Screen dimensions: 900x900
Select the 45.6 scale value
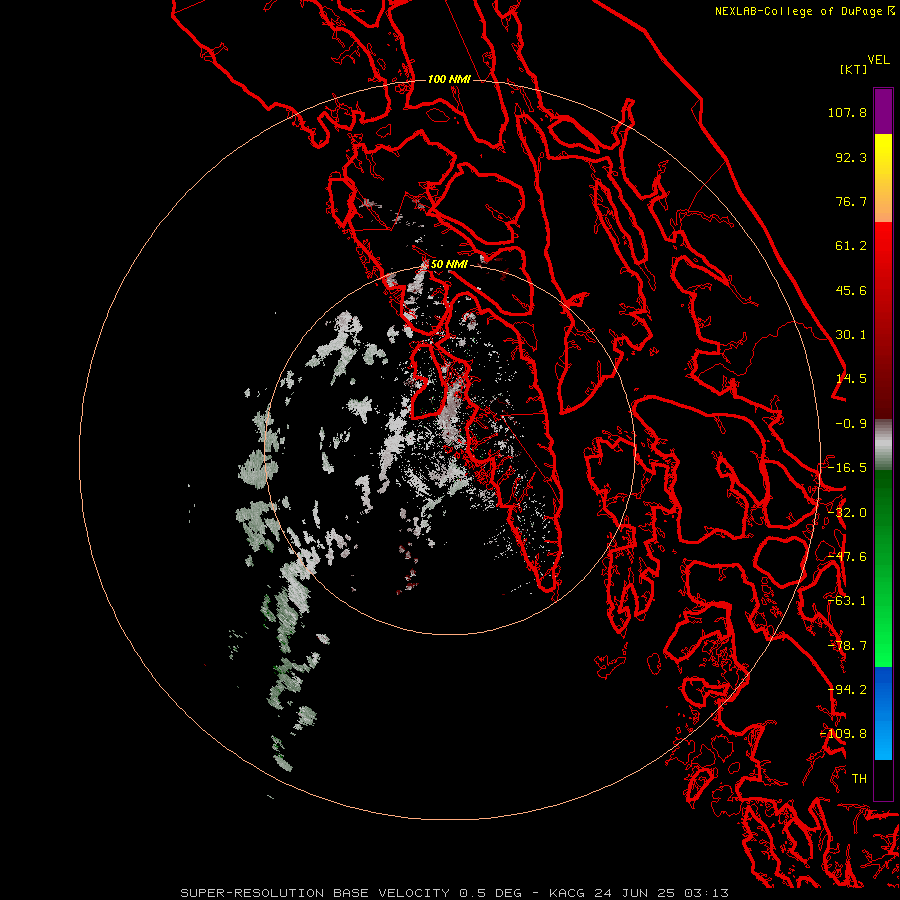coord(851,290)
